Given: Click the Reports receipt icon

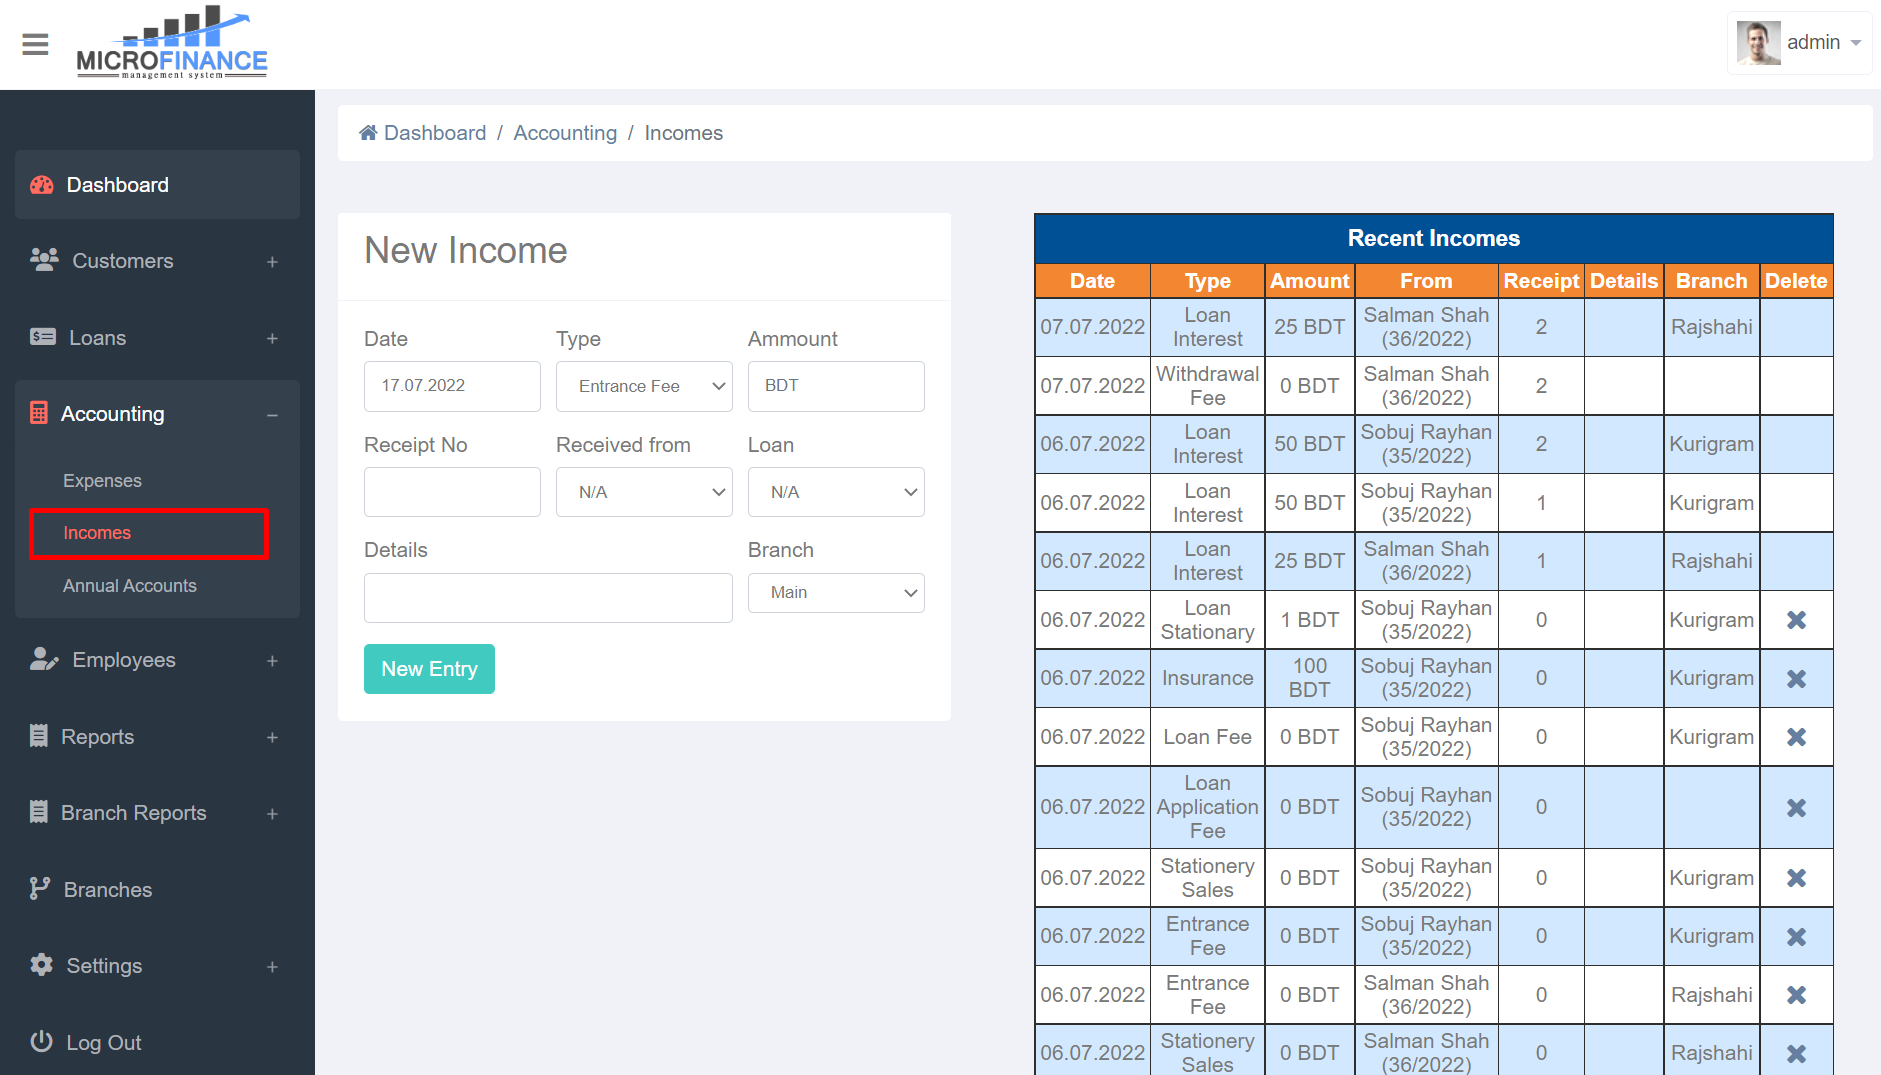Looking at the screenshot, I should tap(39, 736).
